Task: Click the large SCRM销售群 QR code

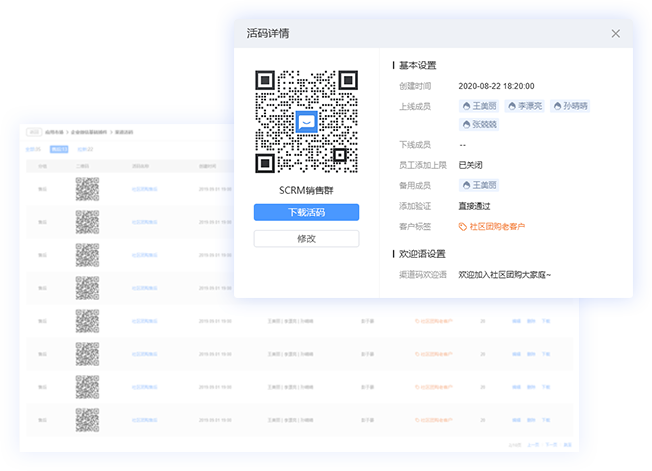Action: [x=306, y=121]
